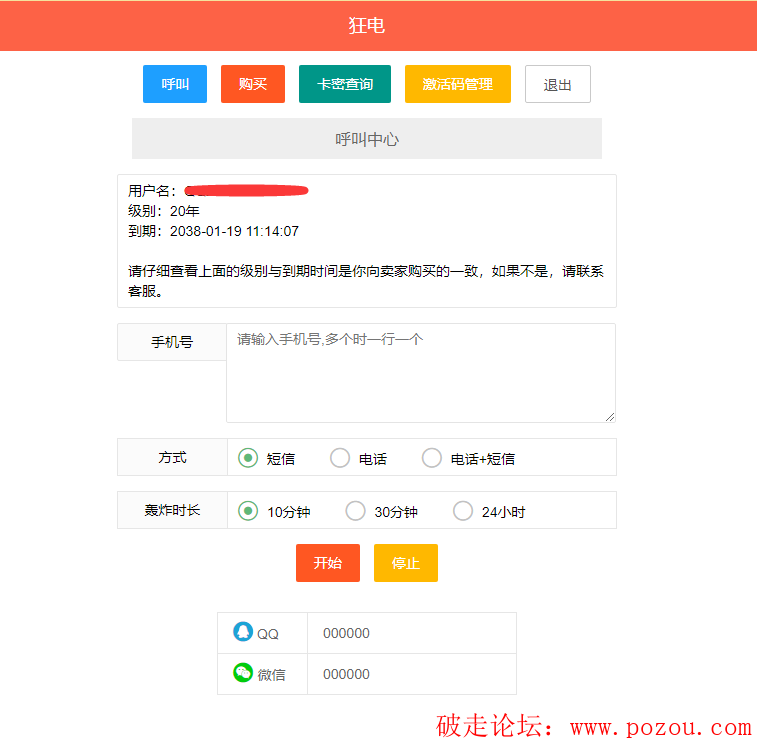The width and height of the screenshot is (757, 743).
Task: Open 激活码管理 in the navigation
Action: (457, 84)
